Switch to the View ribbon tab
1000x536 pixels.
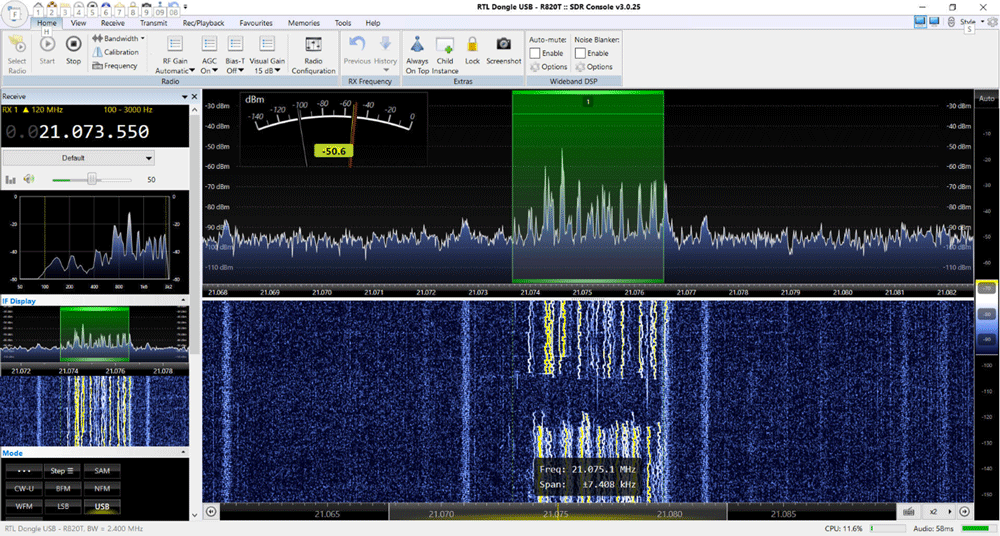[78, 23]
